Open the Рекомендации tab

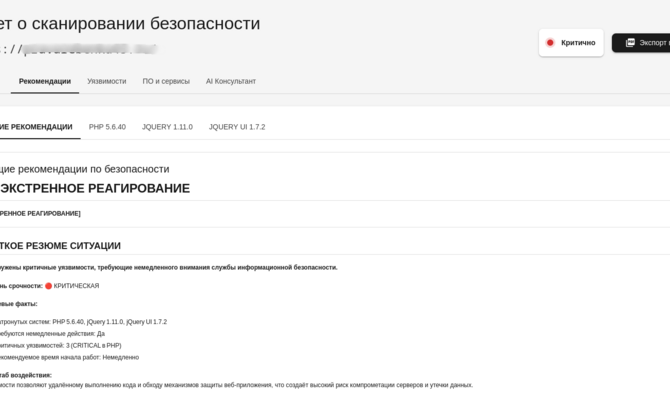click(45, 81)
